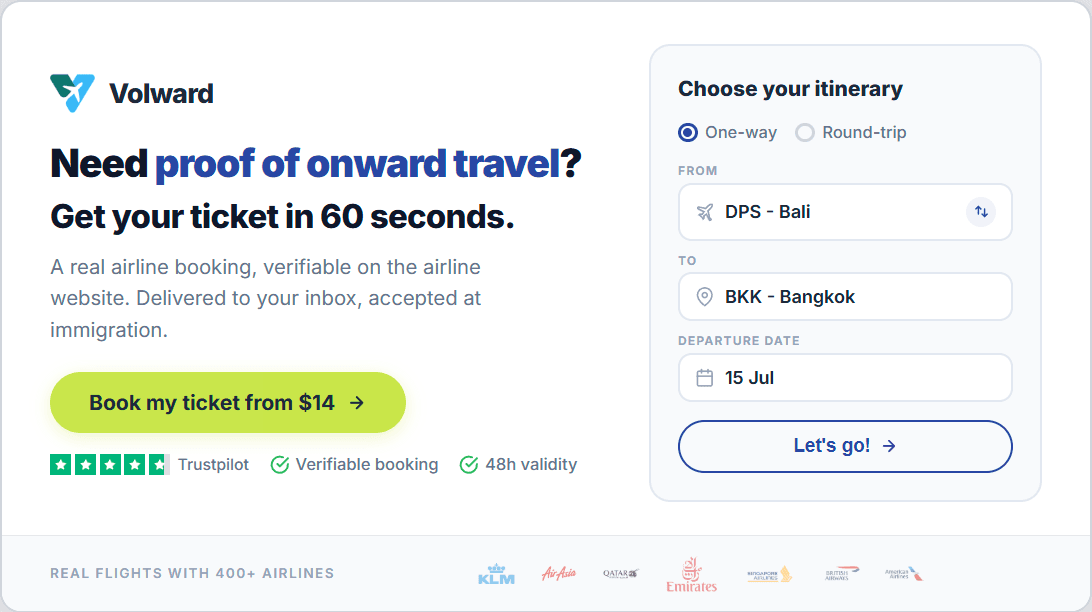Click the plane icon in the FROM field
The height and width of the screenshot is (612, 1092).
pos(705,212)
